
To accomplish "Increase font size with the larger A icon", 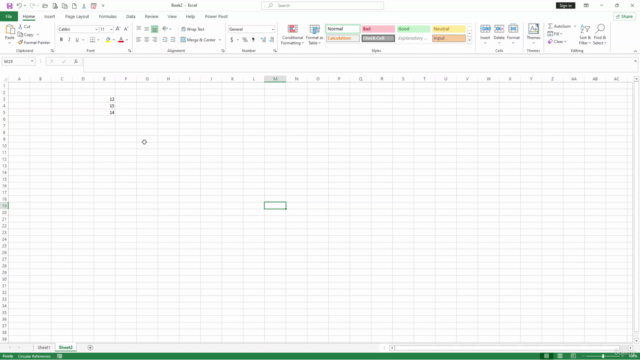I will 118,29.
